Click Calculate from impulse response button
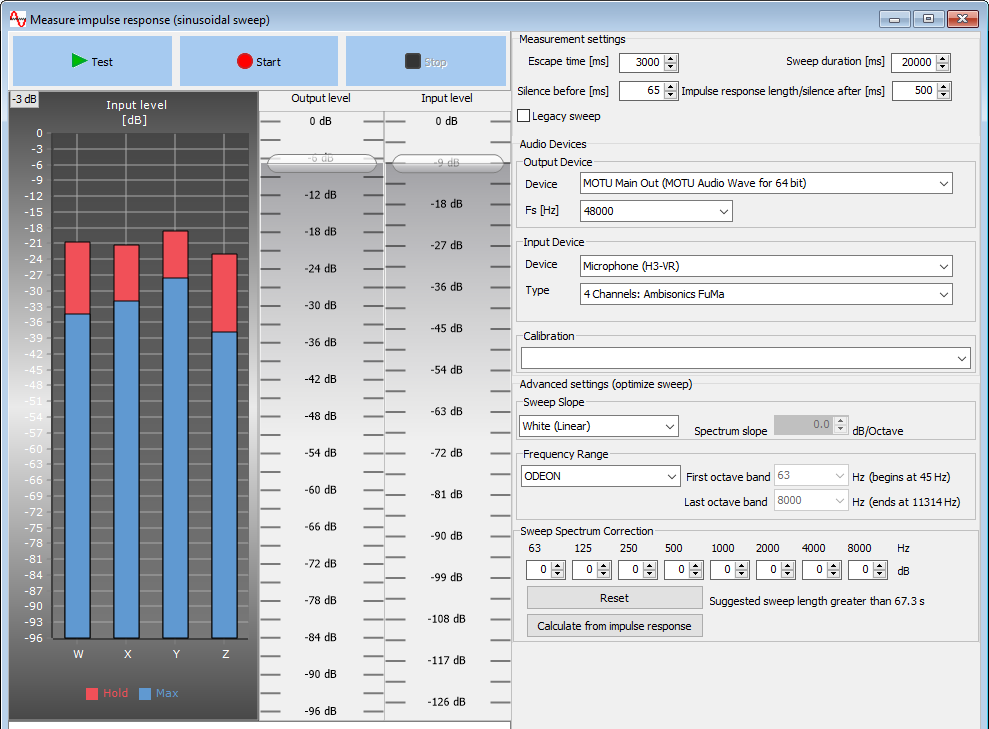989x729 pixels. tap(614, 626)
